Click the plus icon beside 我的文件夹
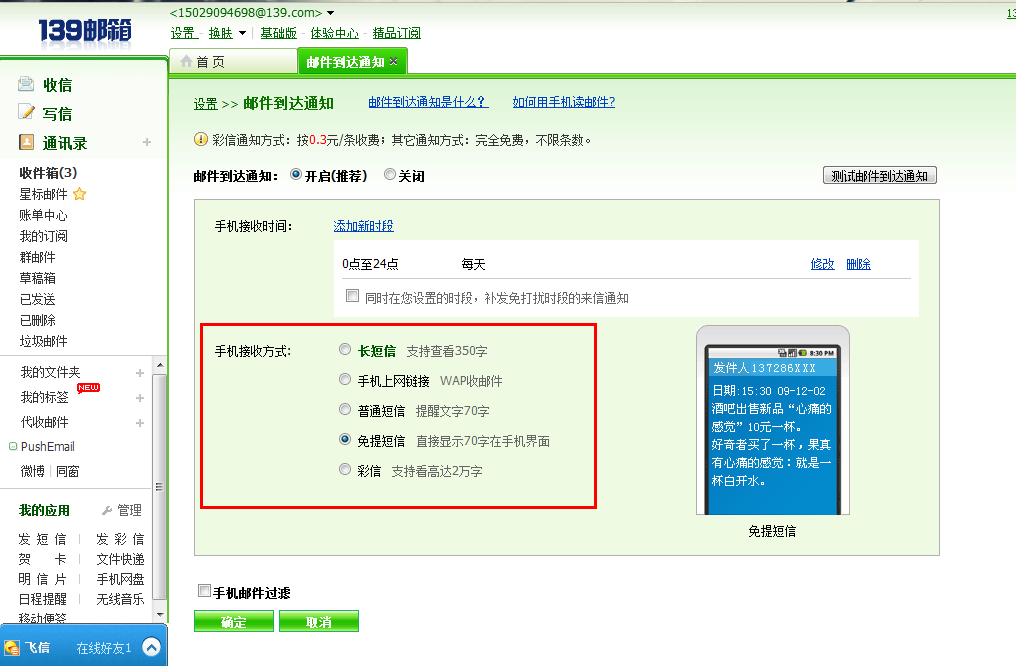 [x=140, y=373]
